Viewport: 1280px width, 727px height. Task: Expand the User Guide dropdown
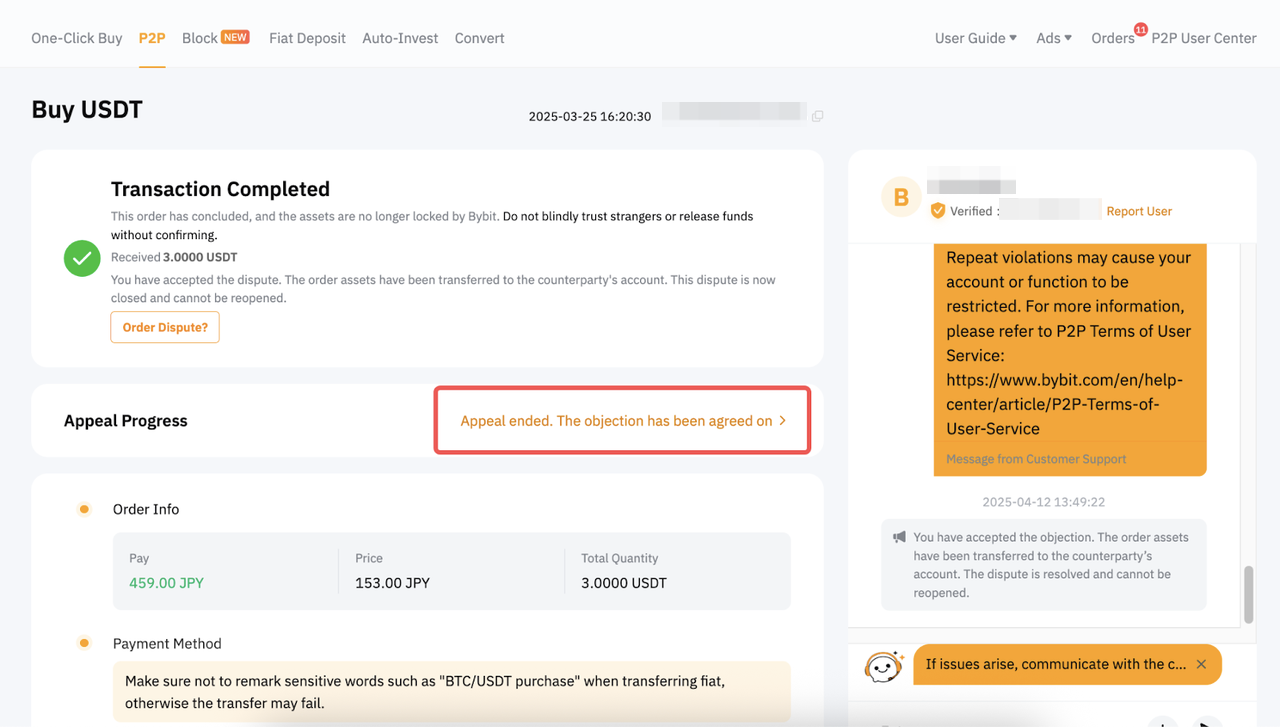(975, 38)
